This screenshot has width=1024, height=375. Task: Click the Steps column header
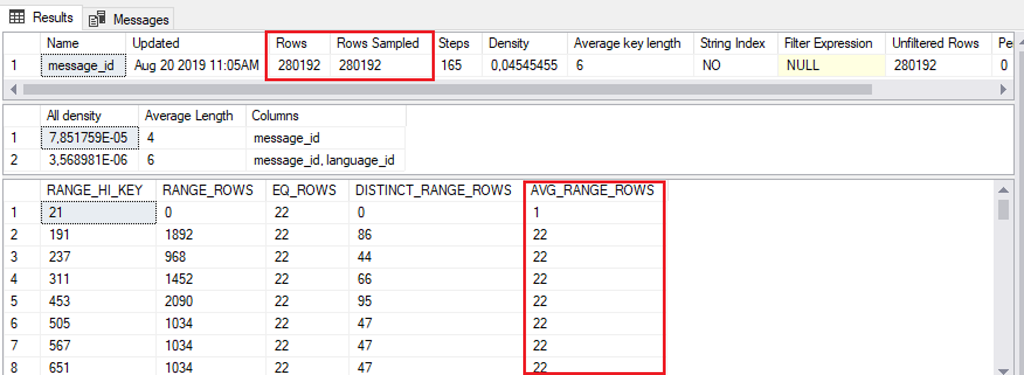click(457, 43)
